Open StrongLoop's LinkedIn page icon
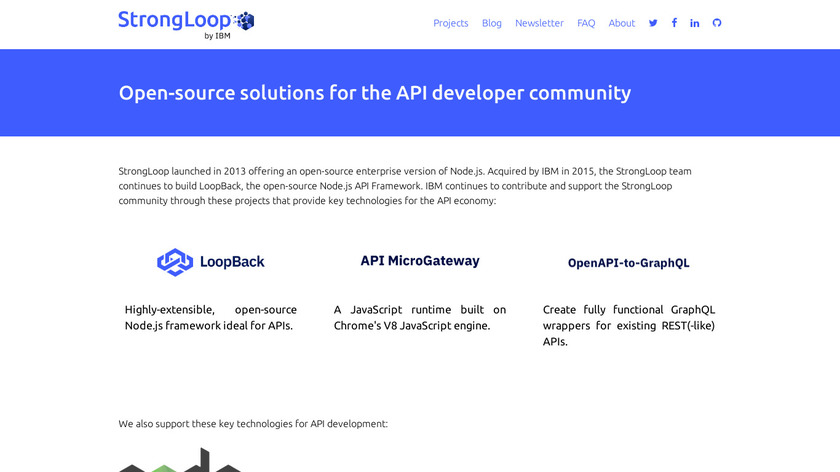Screen dimensions: 840x472 point(694,23)
